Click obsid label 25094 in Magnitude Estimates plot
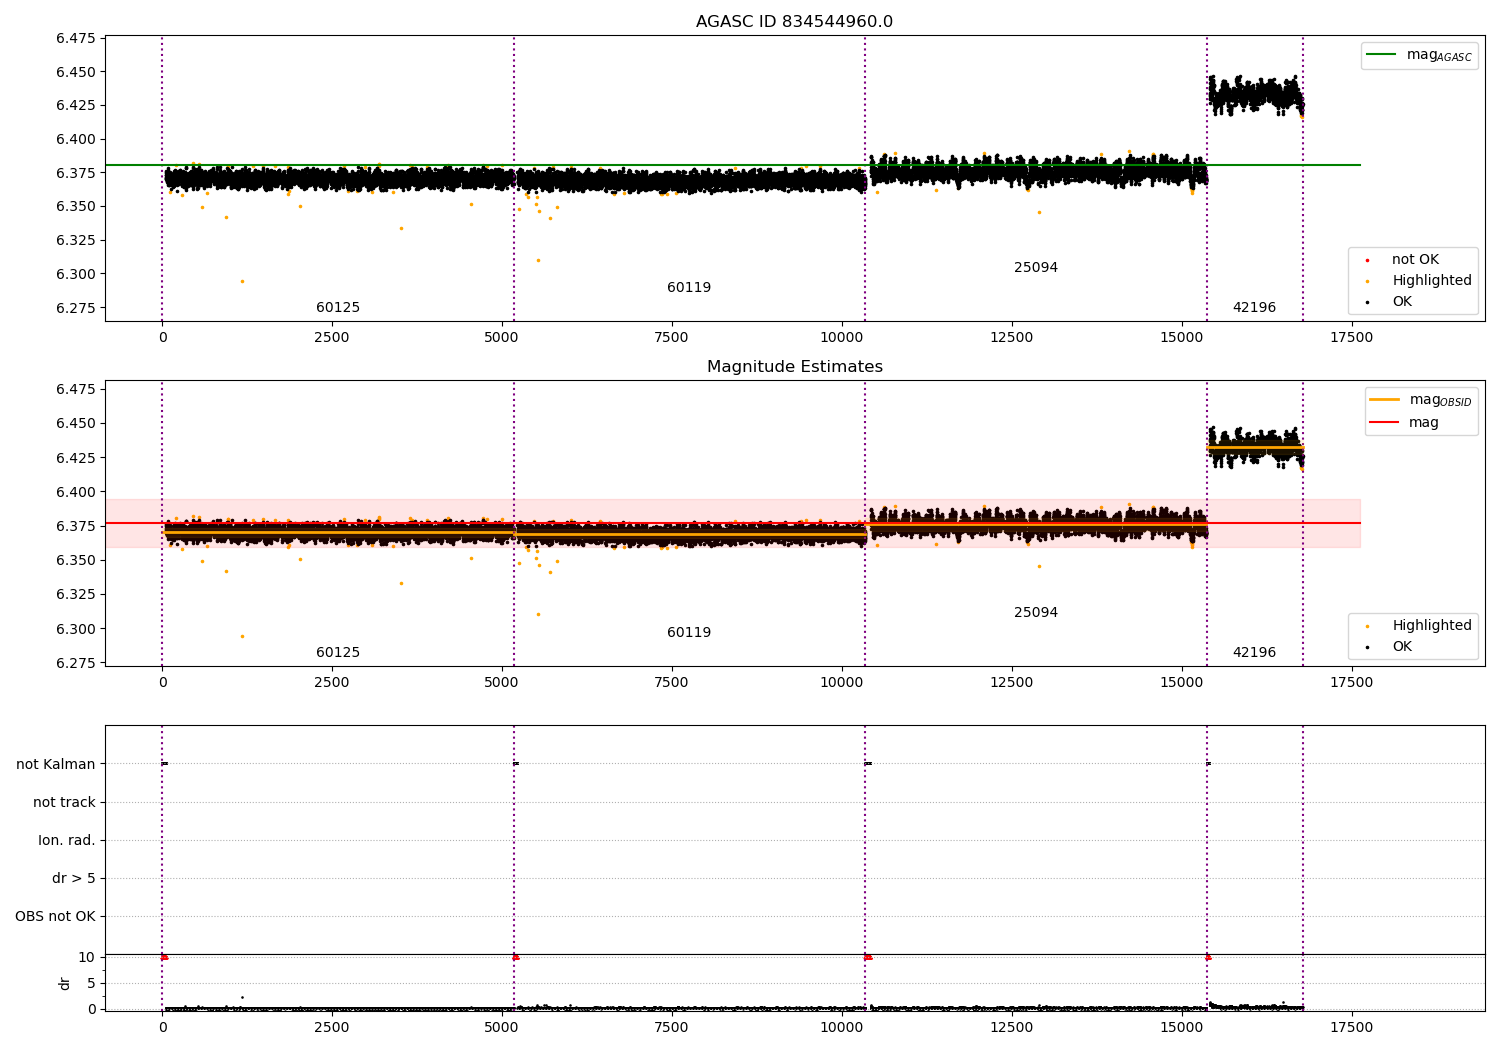Viewport: 1500px width, 1050px height. click(x=1036, y=613)
